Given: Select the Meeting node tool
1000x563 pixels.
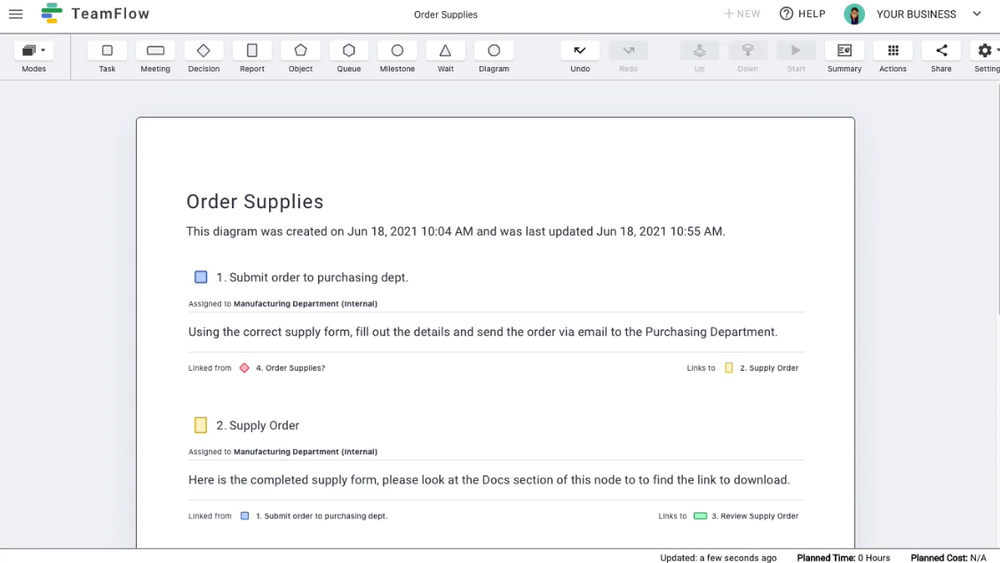Looking at the screenshot, I should [x=155, y=51].
